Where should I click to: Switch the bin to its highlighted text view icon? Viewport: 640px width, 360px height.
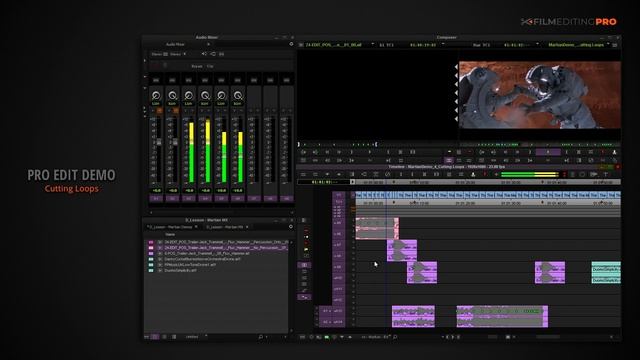tap(155, 337)
